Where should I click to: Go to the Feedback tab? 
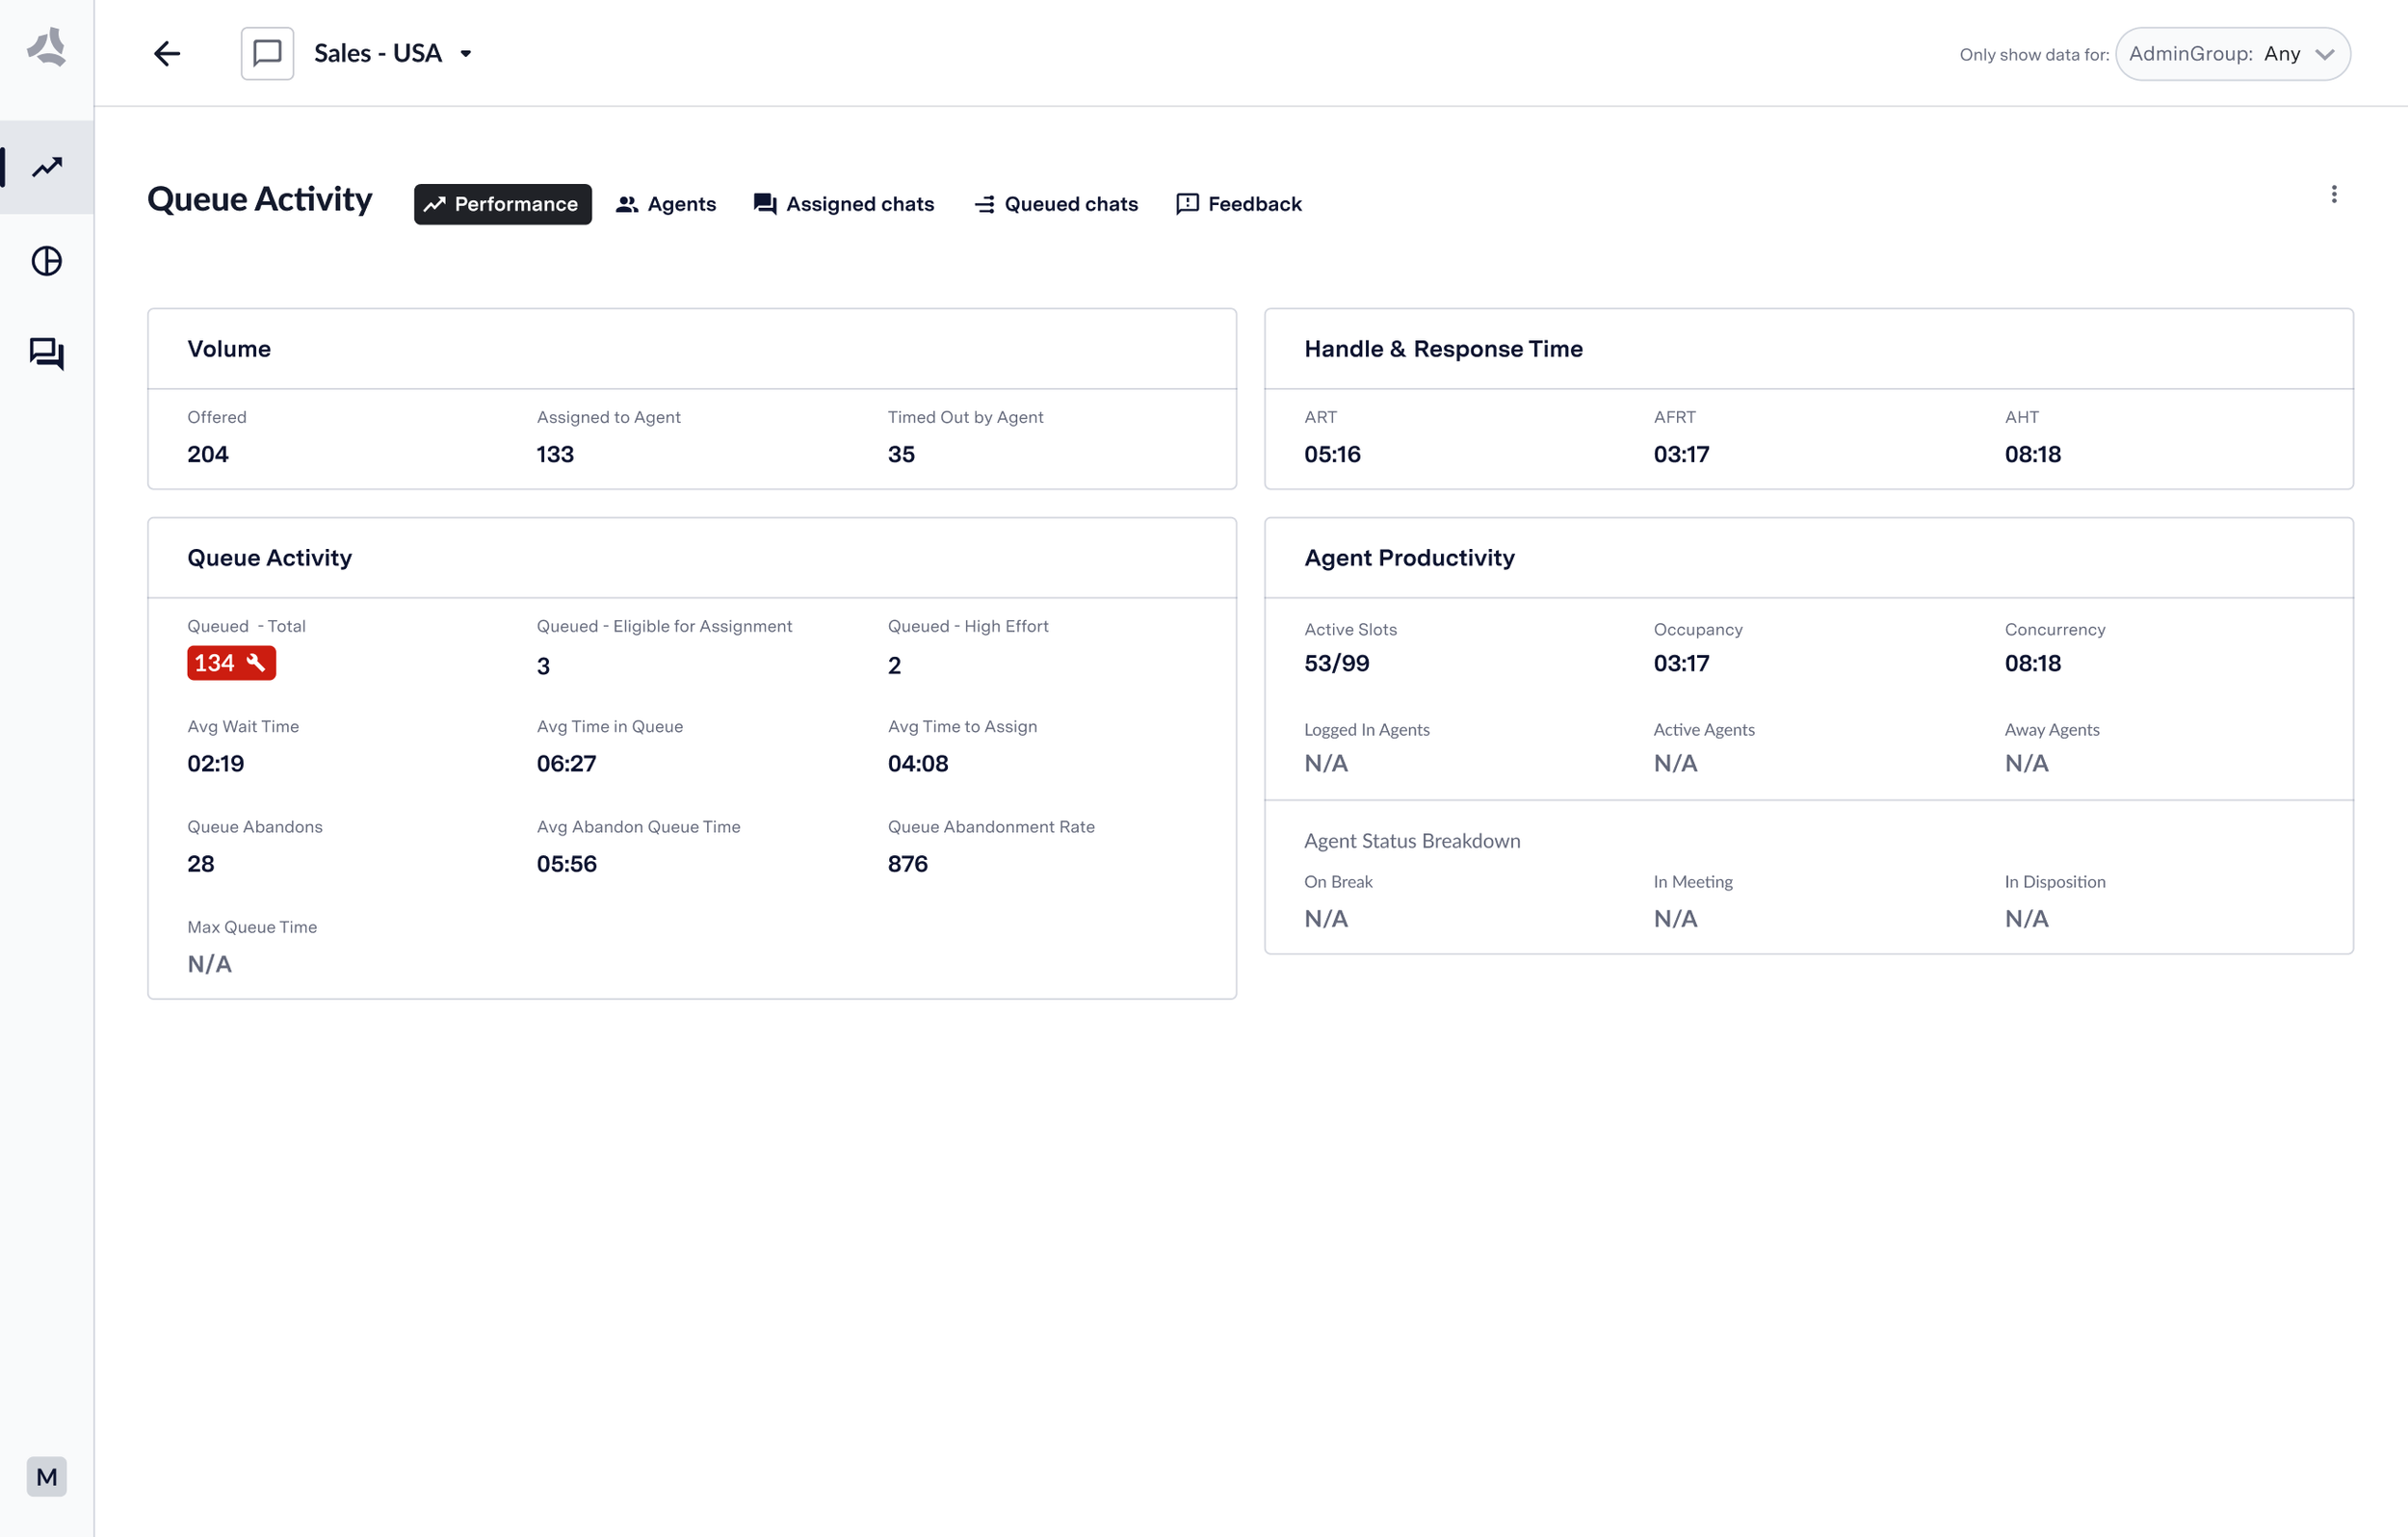point(1239,204)
